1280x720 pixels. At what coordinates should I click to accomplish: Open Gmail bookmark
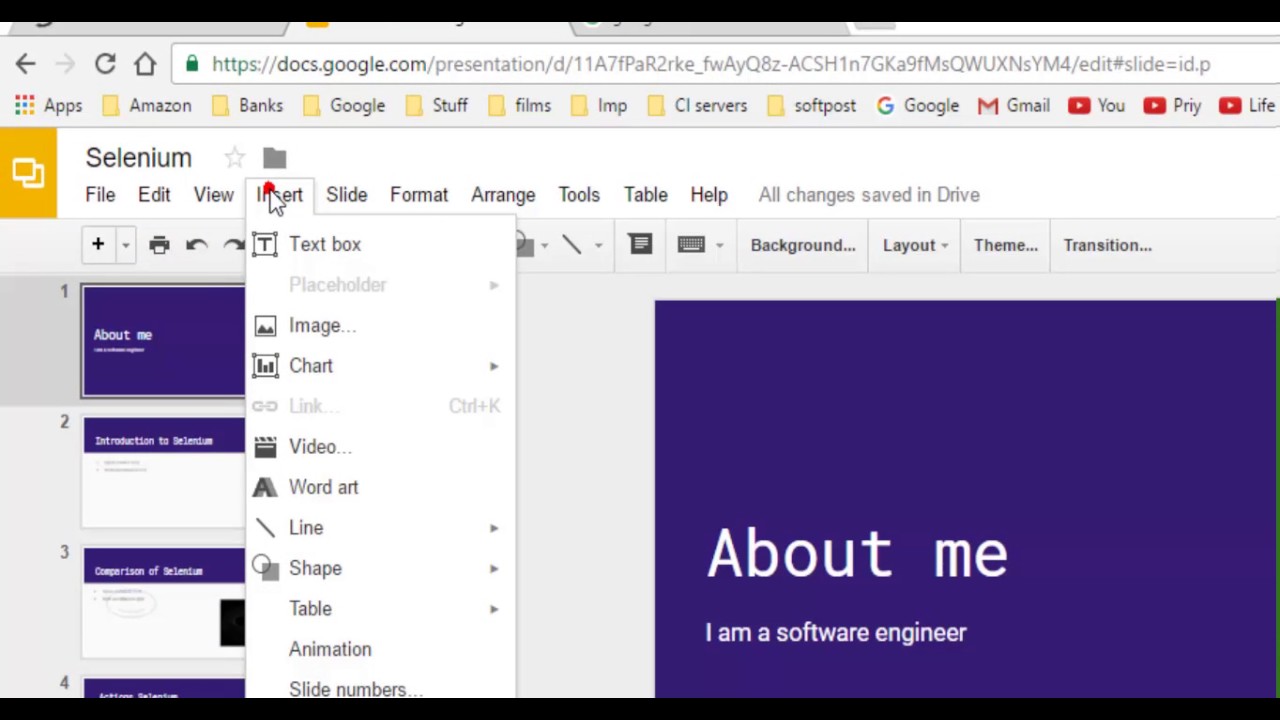pyautogui.click(x=1013, y=105)
